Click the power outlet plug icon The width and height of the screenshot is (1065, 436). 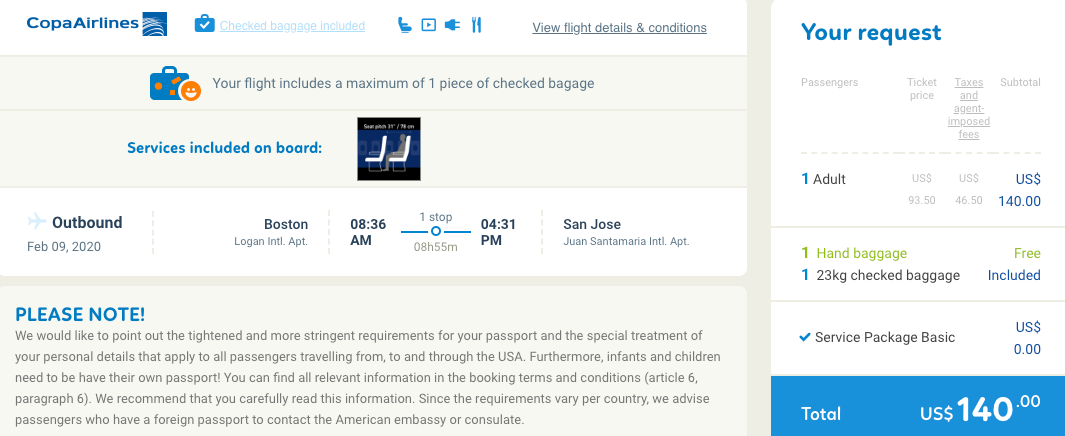452,25
